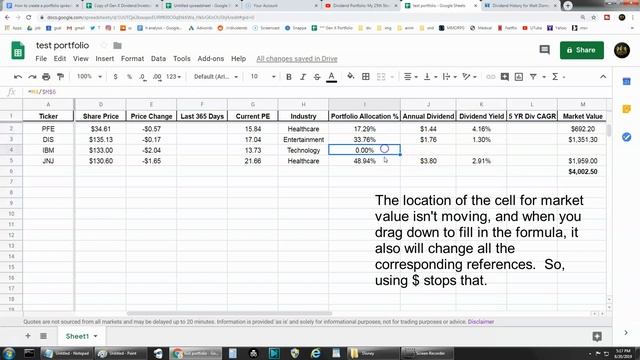Open the Edit menu
Image resolution: width=640 pixels, height=360 pixels.
pyautogui.click(x=60, y=59)
